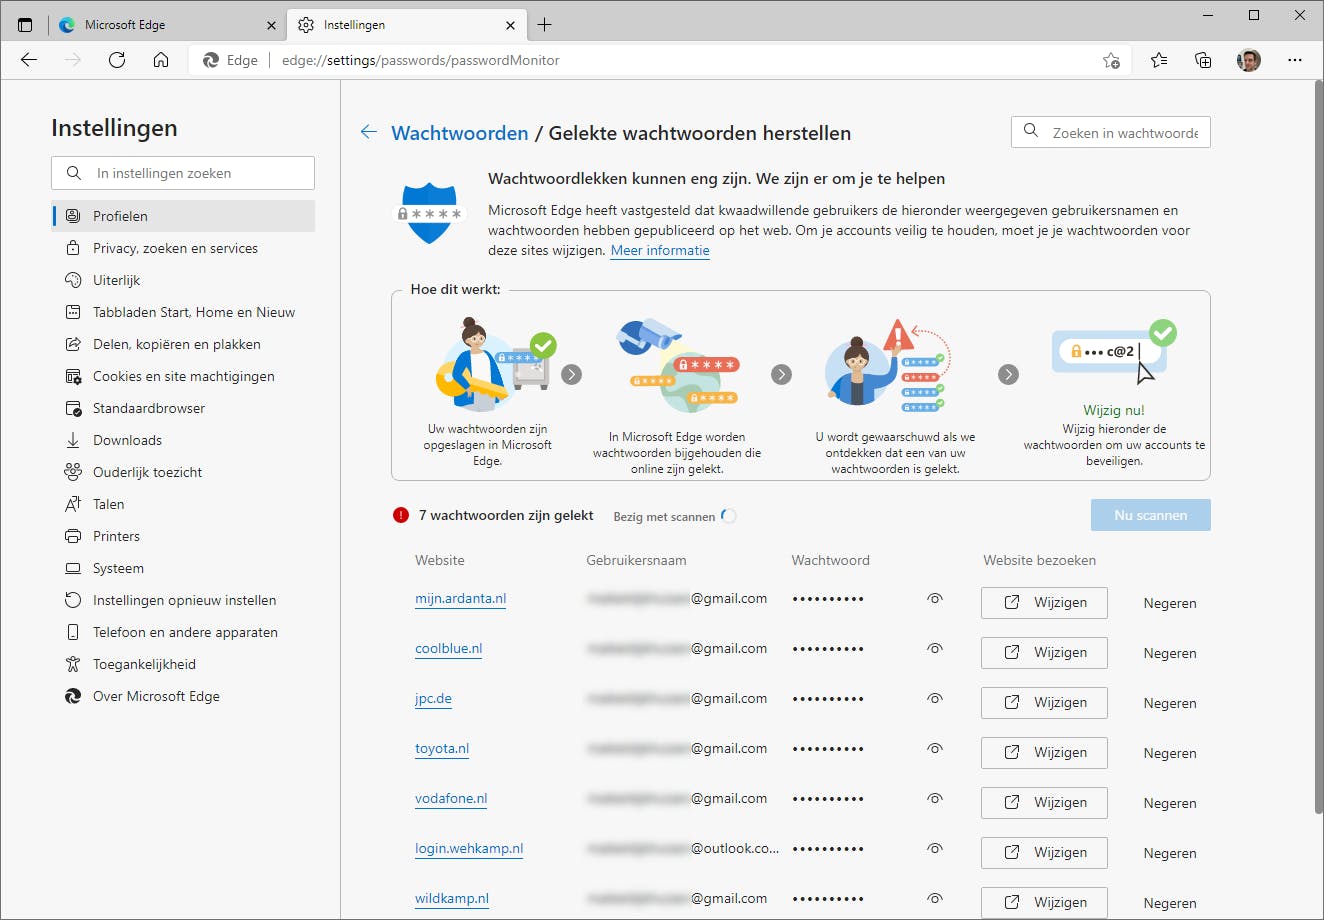
Task: Go back to Wachtwoorden with the arrow
Action: click(369, 132)
